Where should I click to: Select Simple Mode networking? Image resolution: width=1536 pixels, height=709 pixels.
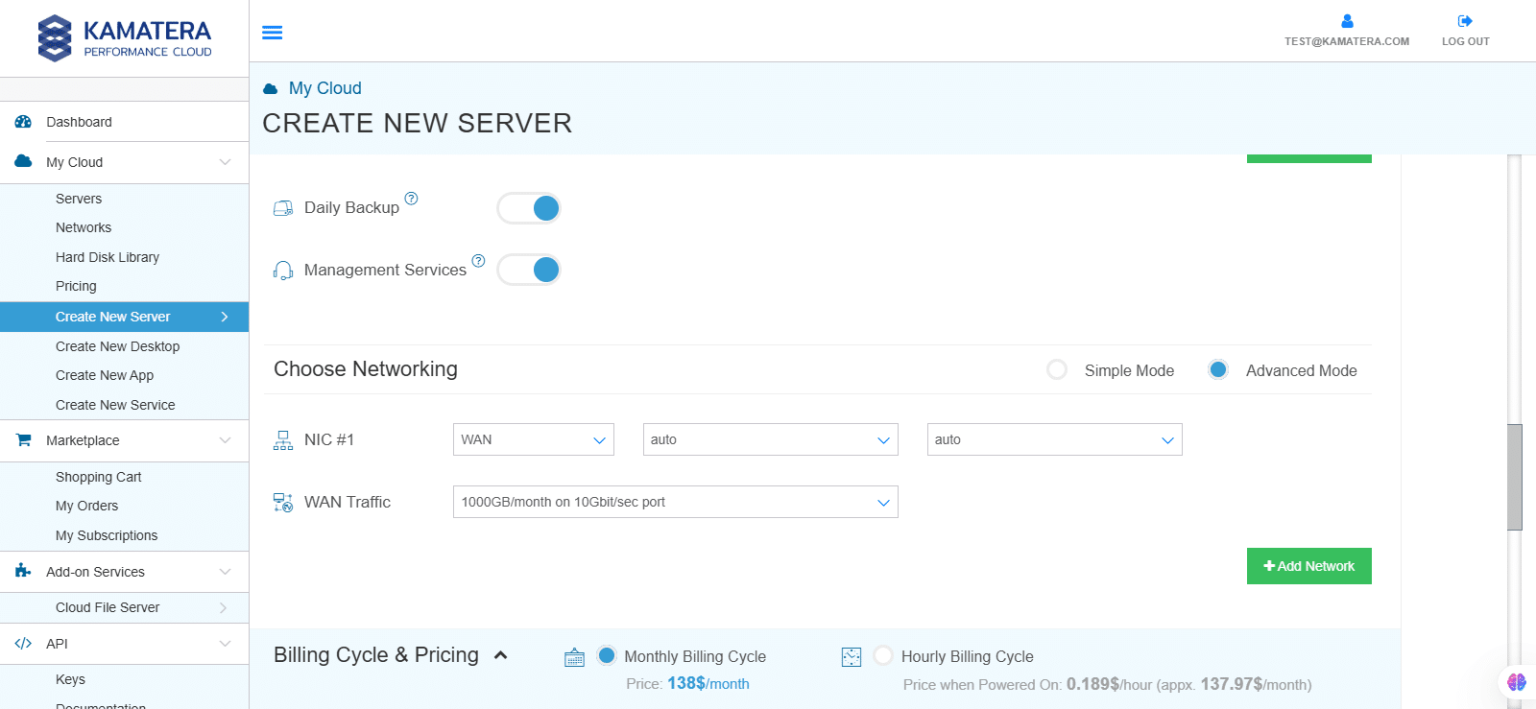click(1057, 369)
